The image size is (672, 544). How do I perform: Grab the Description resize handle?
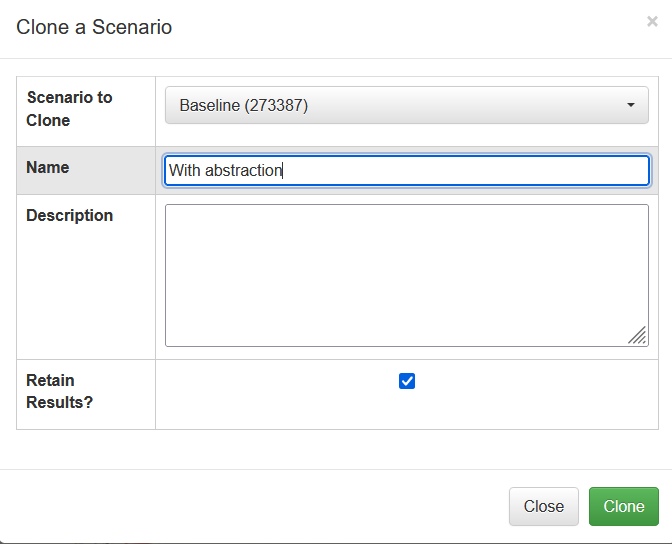click(x=637, y=336)
